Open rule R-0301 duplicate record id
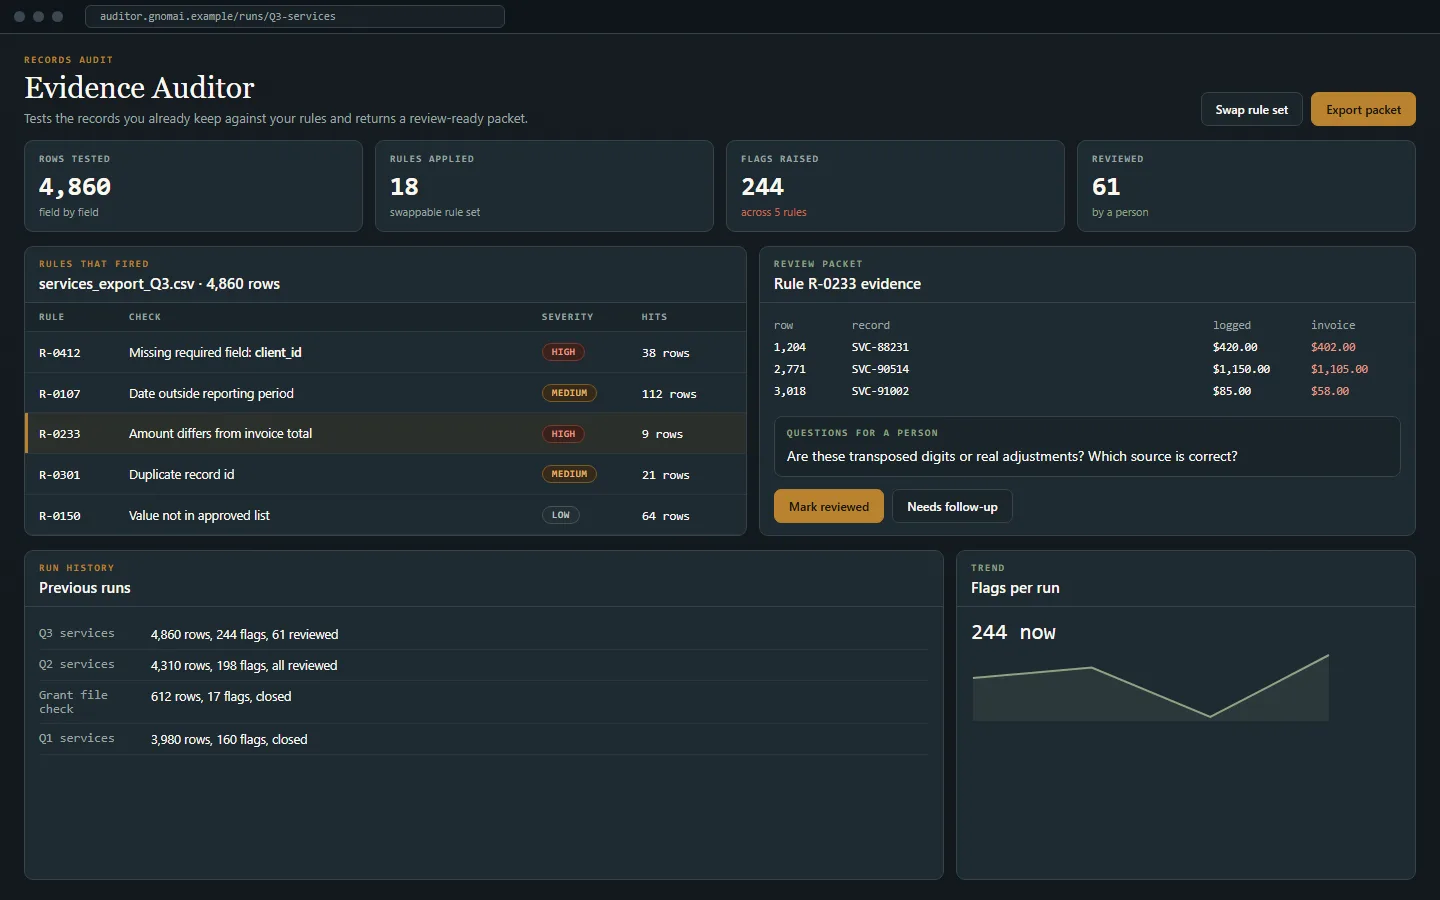The height and width of the screenshot is (900, 1440). [386, 474]
